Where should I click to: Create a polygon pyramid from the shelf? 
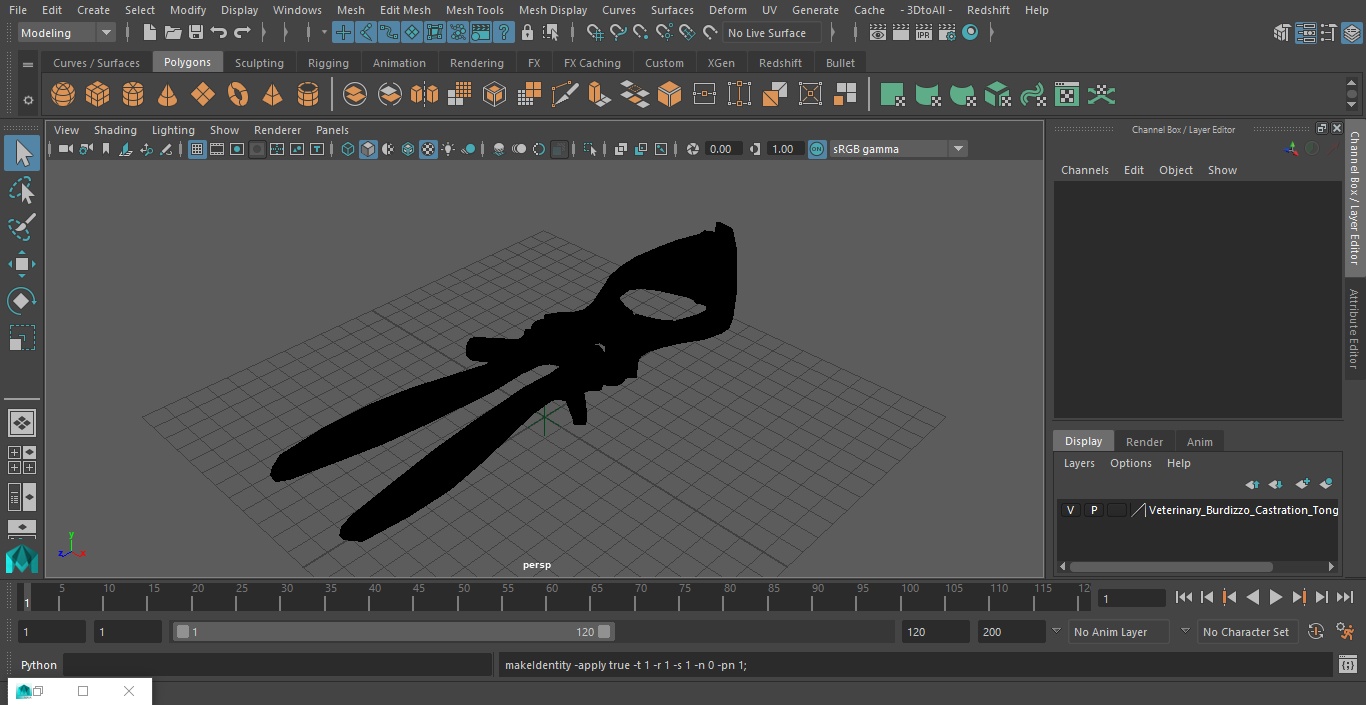(272, 95)
